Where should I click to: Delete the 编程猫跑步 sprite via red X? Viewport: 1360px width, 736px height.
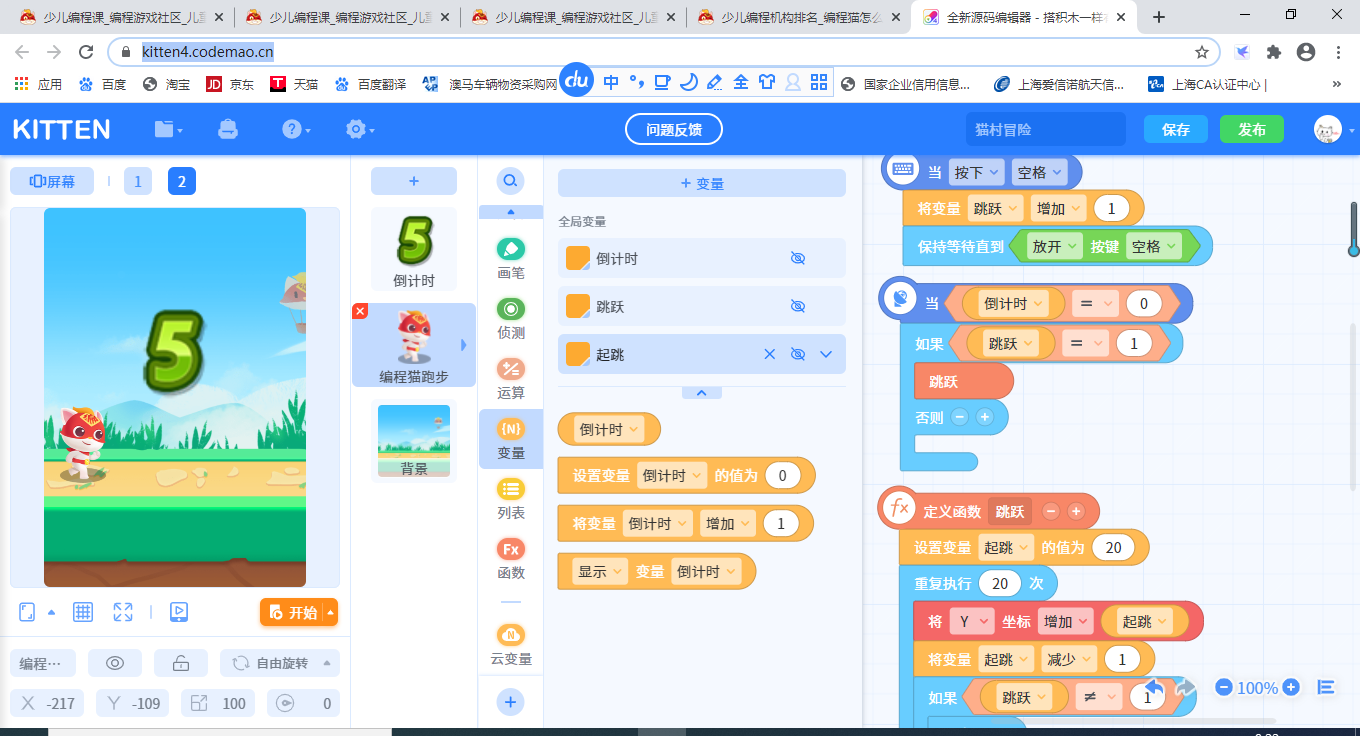360,311
